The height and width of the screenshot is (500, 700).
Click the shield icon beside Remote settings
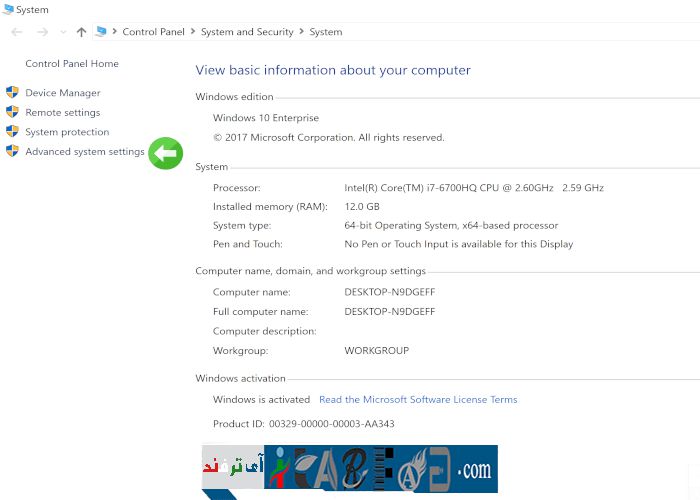12,112
